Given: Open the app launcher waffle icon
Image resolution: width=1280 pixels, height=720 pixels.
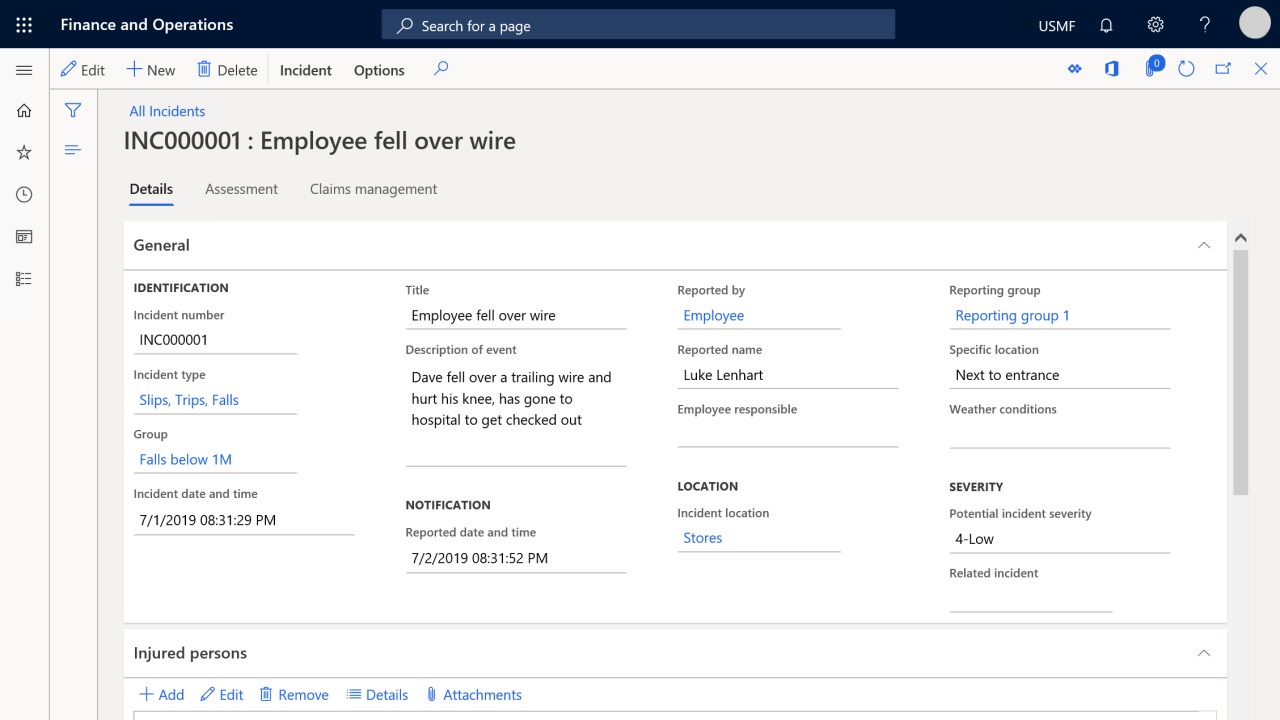Looking at the screenshot, I should [24, 25].
